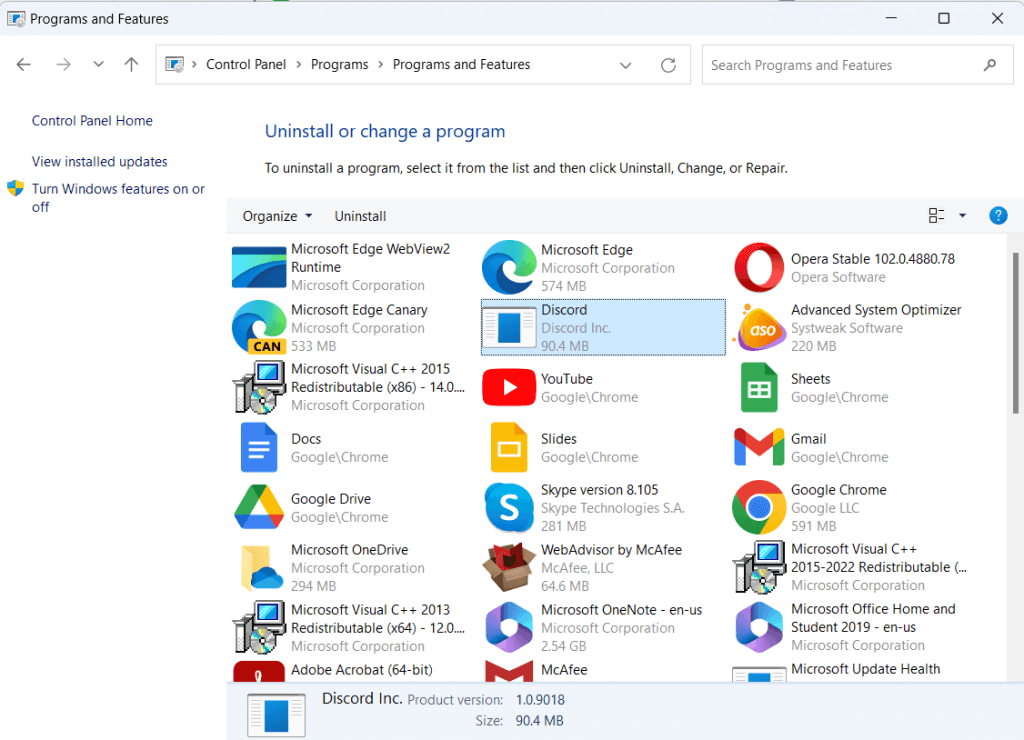Select the Google Drive icon
The image size is (1024, 740).
(x=259, y=507)
